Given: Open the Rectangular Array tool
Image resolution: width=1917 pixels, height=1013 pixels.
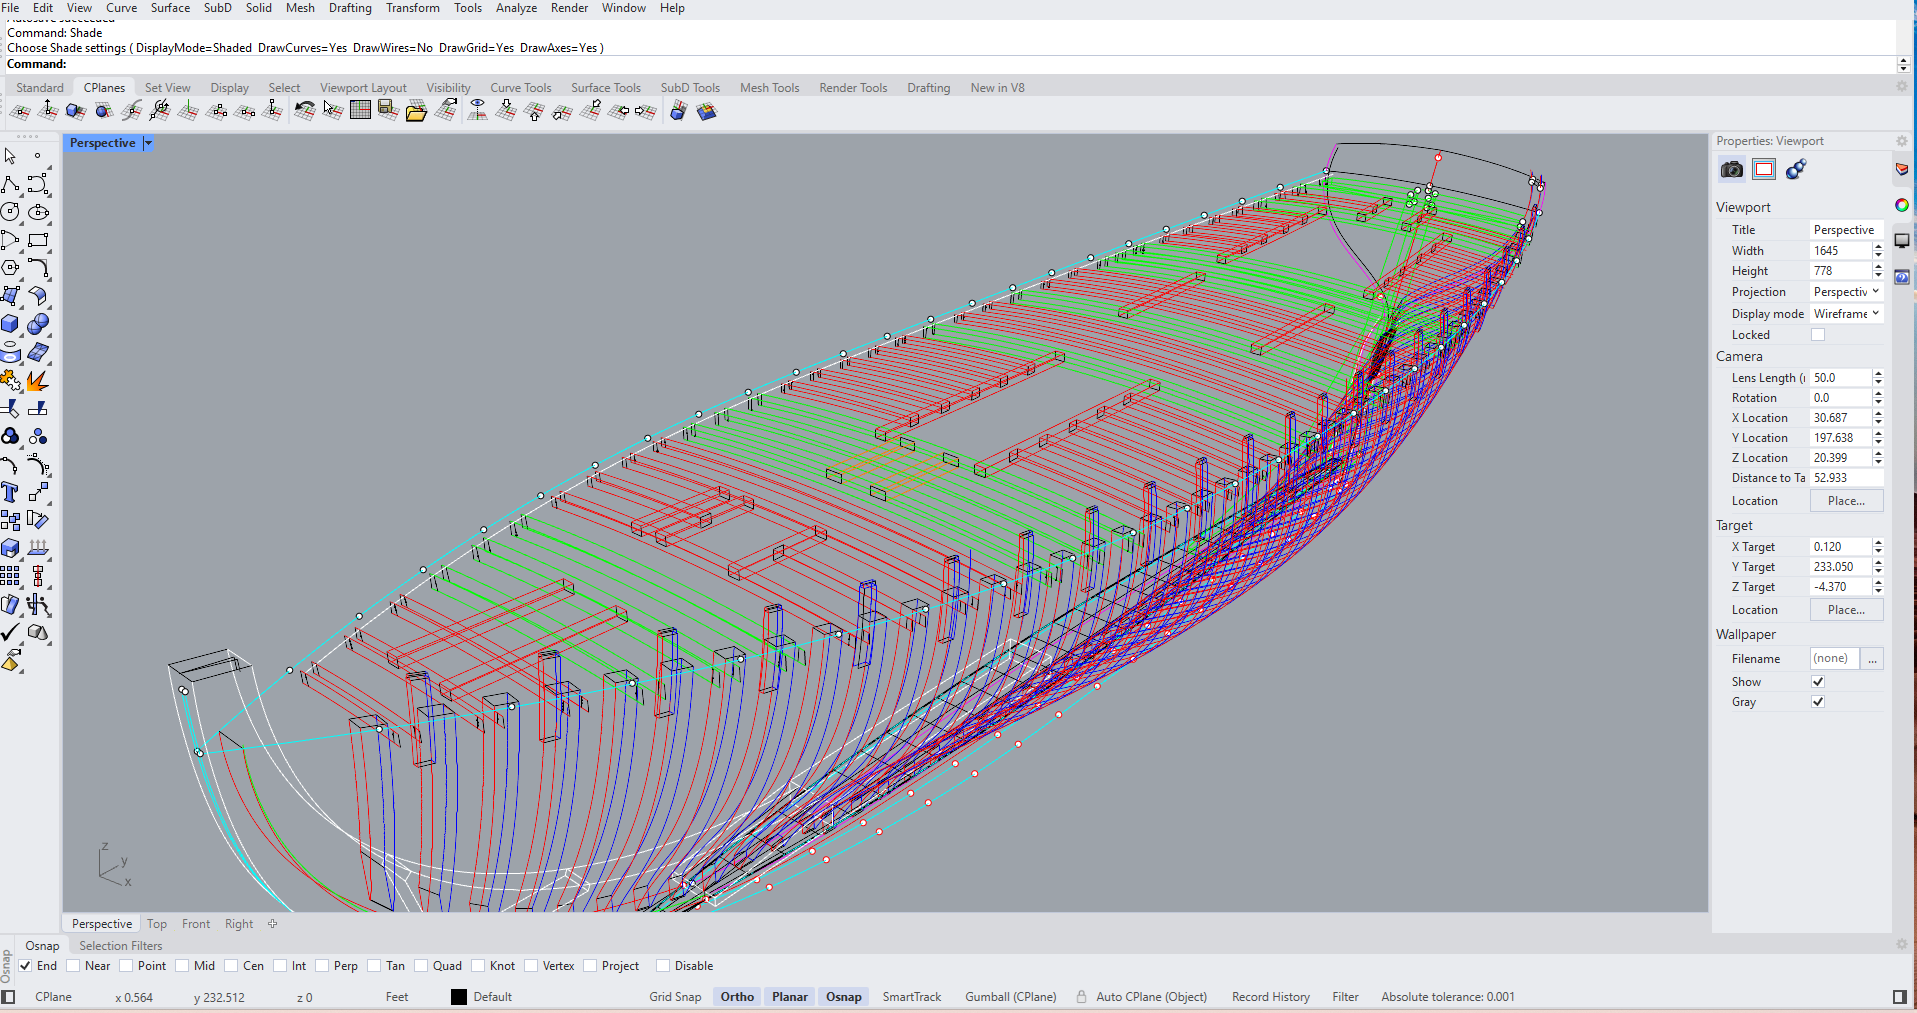Looking at the screenshot, I should (x=10, y=576).
